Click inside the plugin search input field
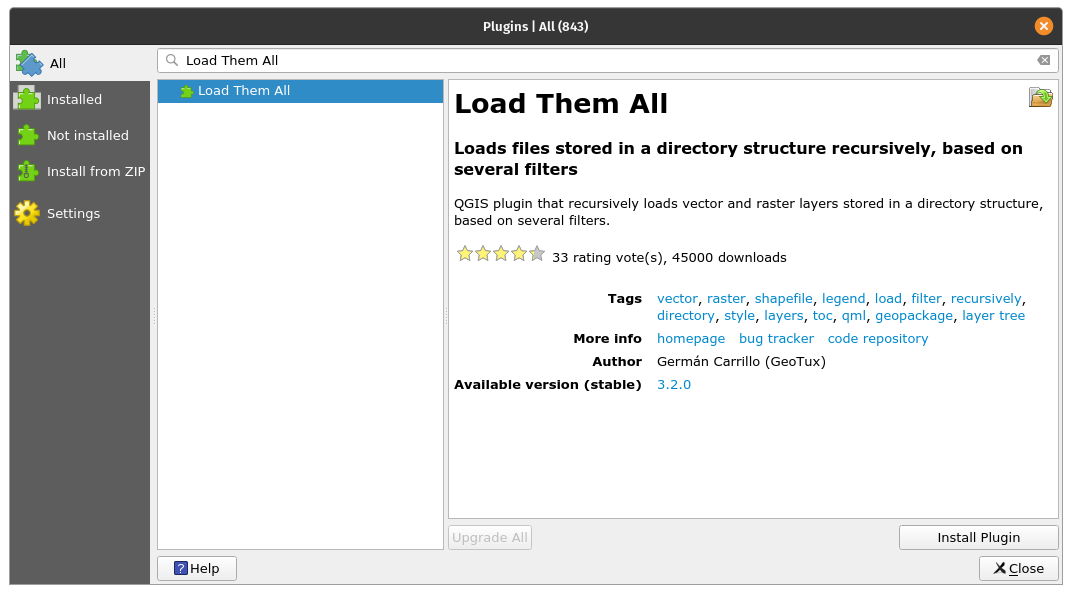The image size is (1072, 594). tap(600, 61)
